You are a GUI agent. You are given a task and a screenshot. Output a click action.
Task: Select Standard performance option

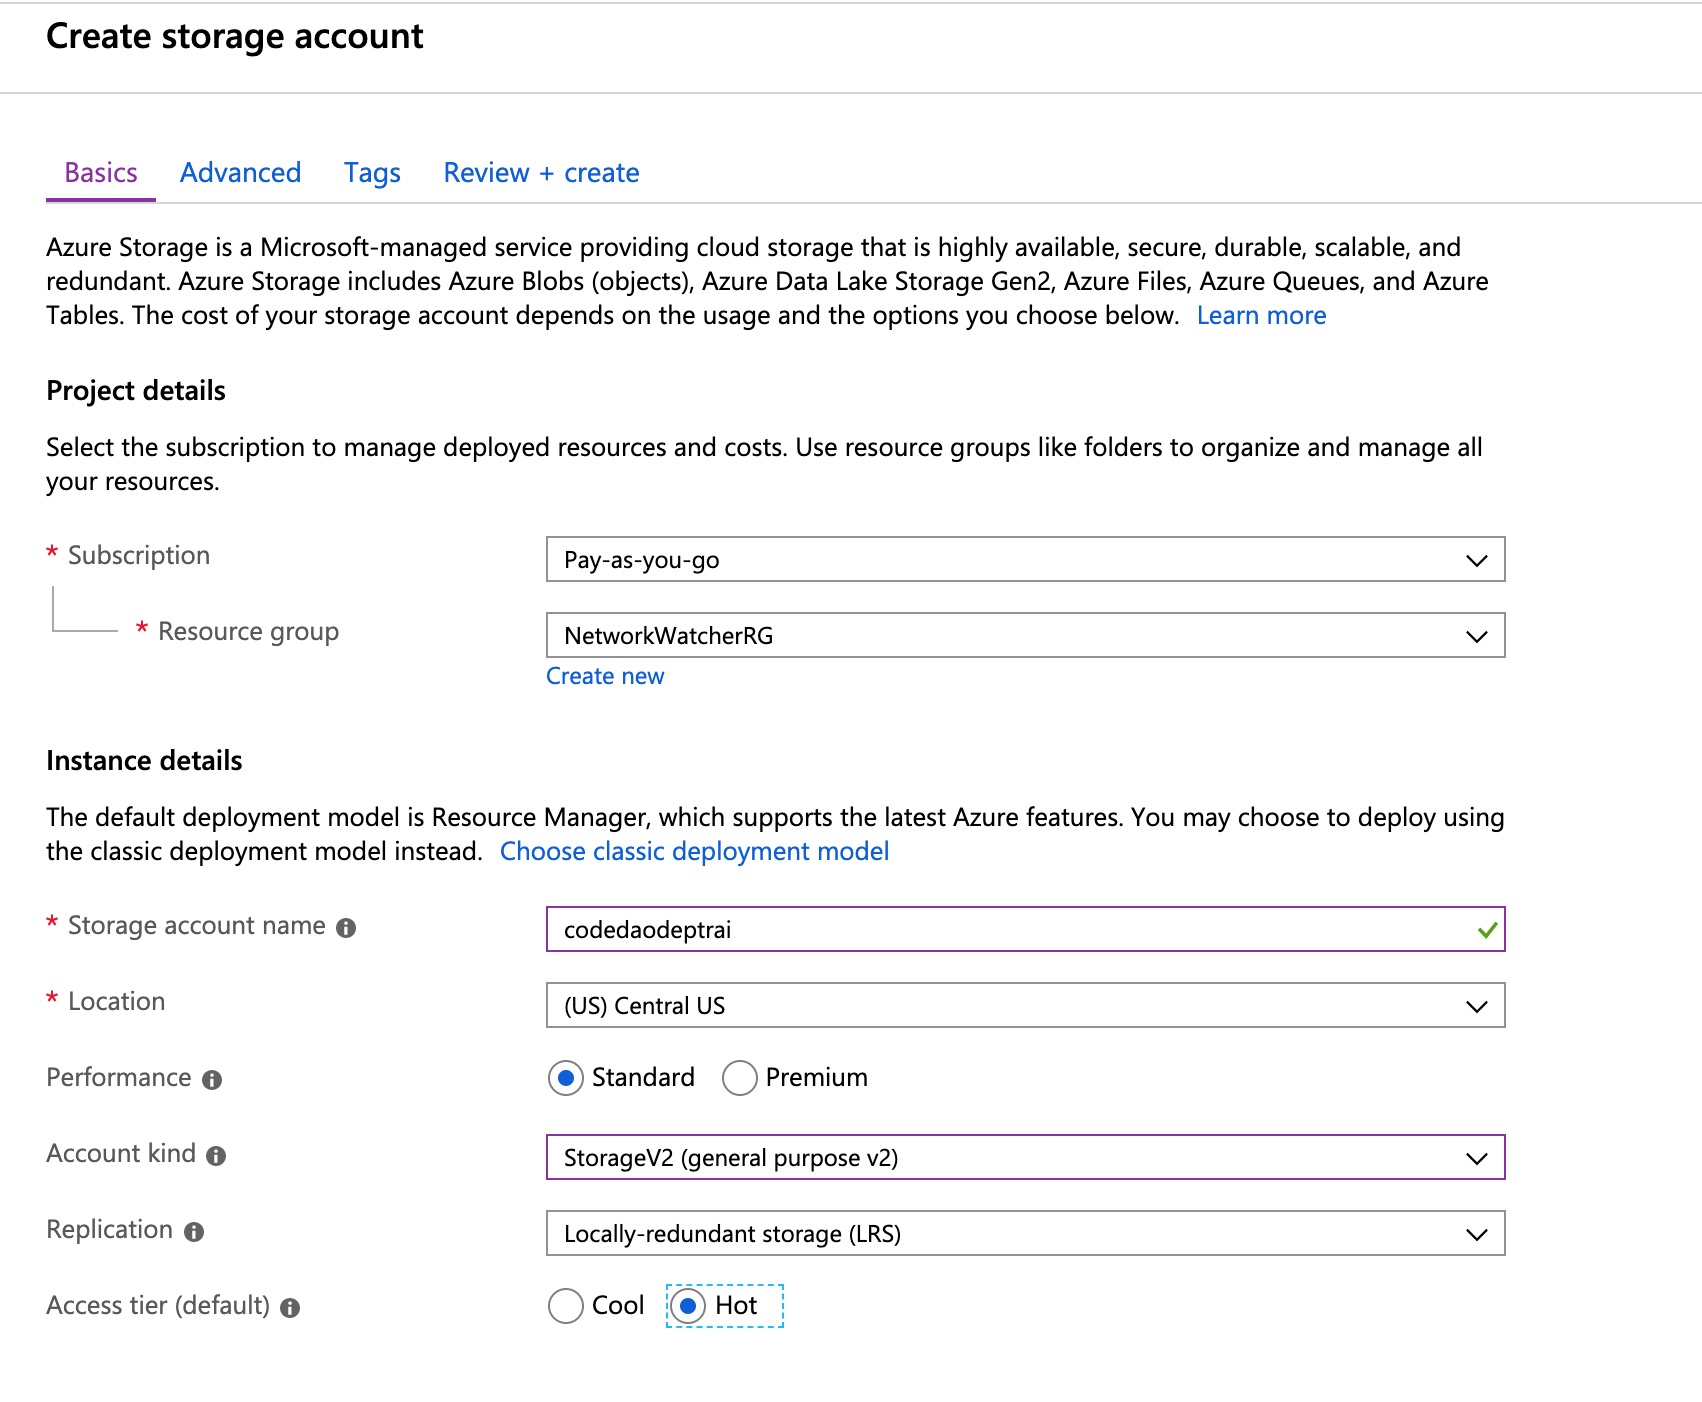click(566, 1078)
